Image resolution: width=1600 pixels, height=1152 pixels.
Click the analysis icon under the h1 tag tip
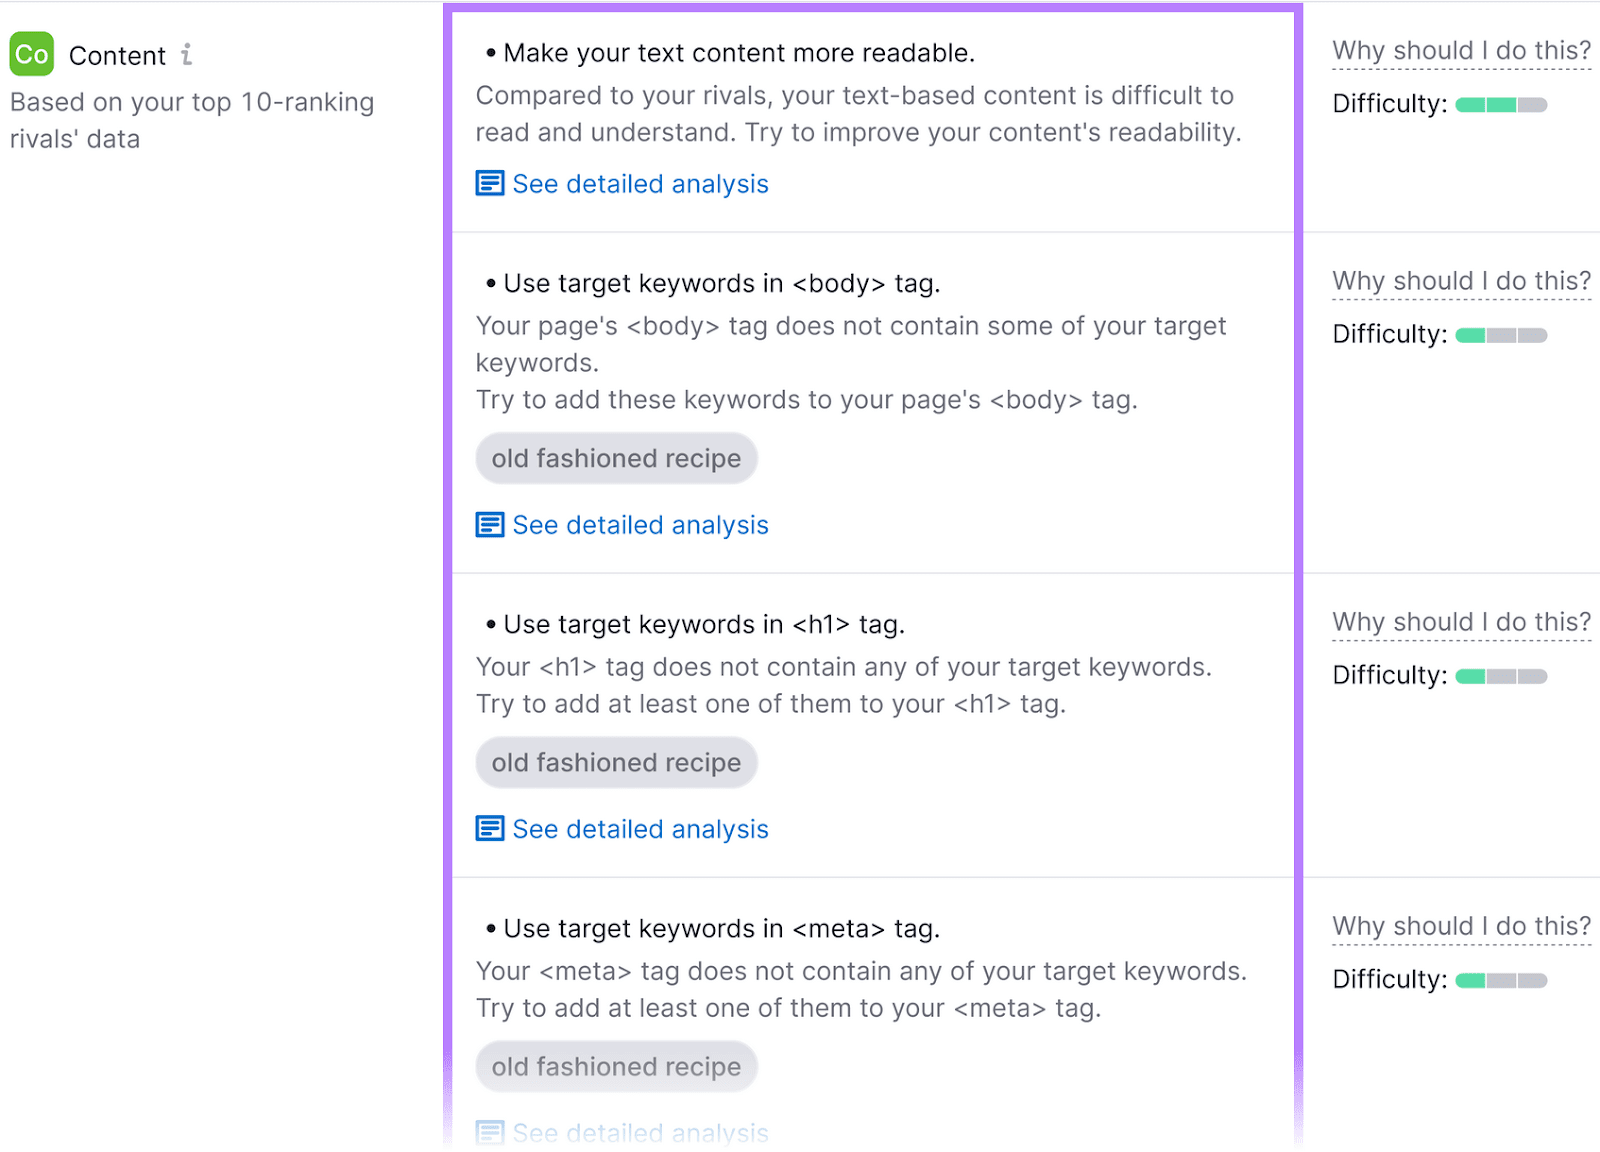click(489, 829)
